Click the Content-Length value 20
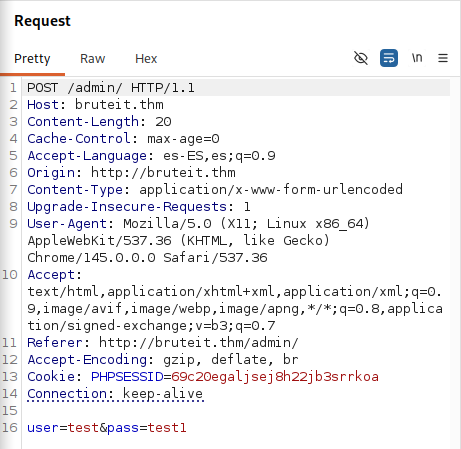Image resolution: width=461 pixels, height=449 pixels. point(163,122)
